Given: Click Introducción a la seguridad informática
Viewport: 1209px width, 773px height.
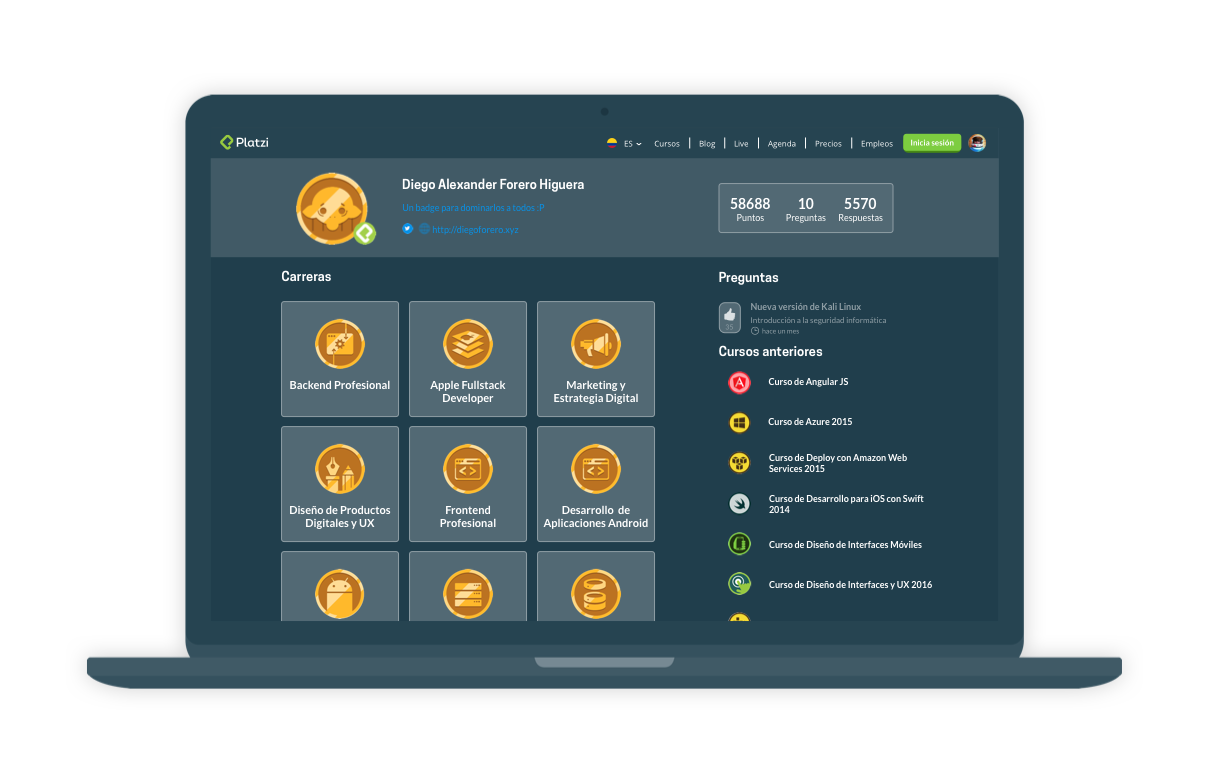Looking at the screenshot, I should coord(818,320).
